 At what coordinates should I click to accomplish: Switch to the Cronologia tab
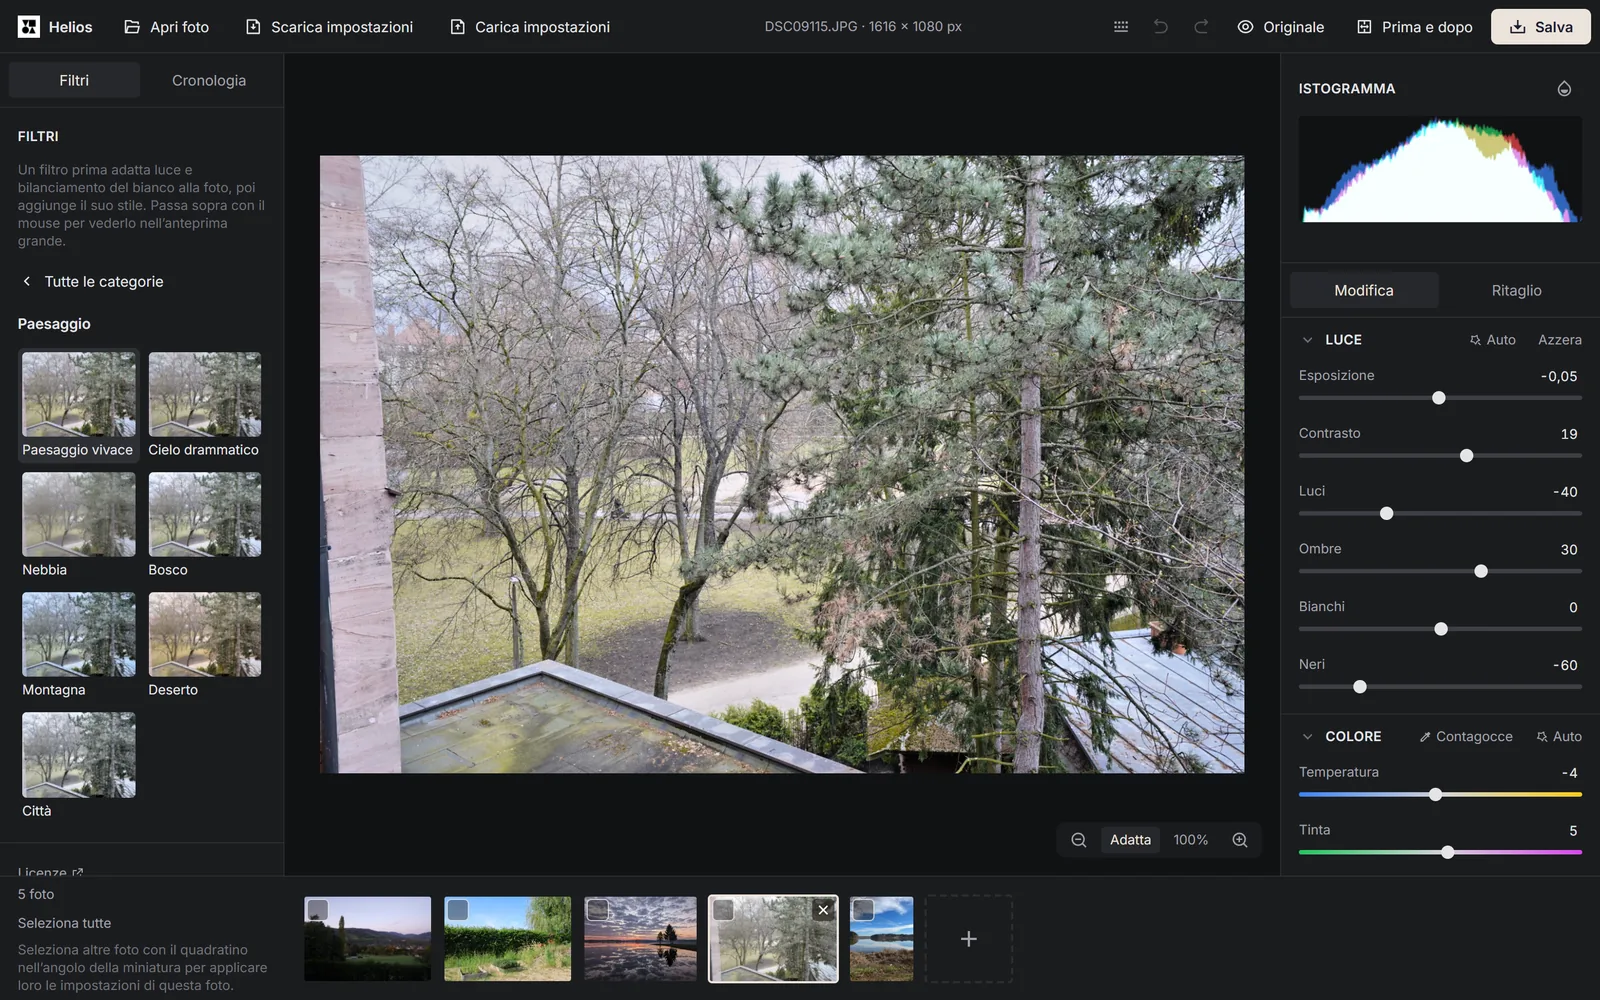[x=209, y=80]
